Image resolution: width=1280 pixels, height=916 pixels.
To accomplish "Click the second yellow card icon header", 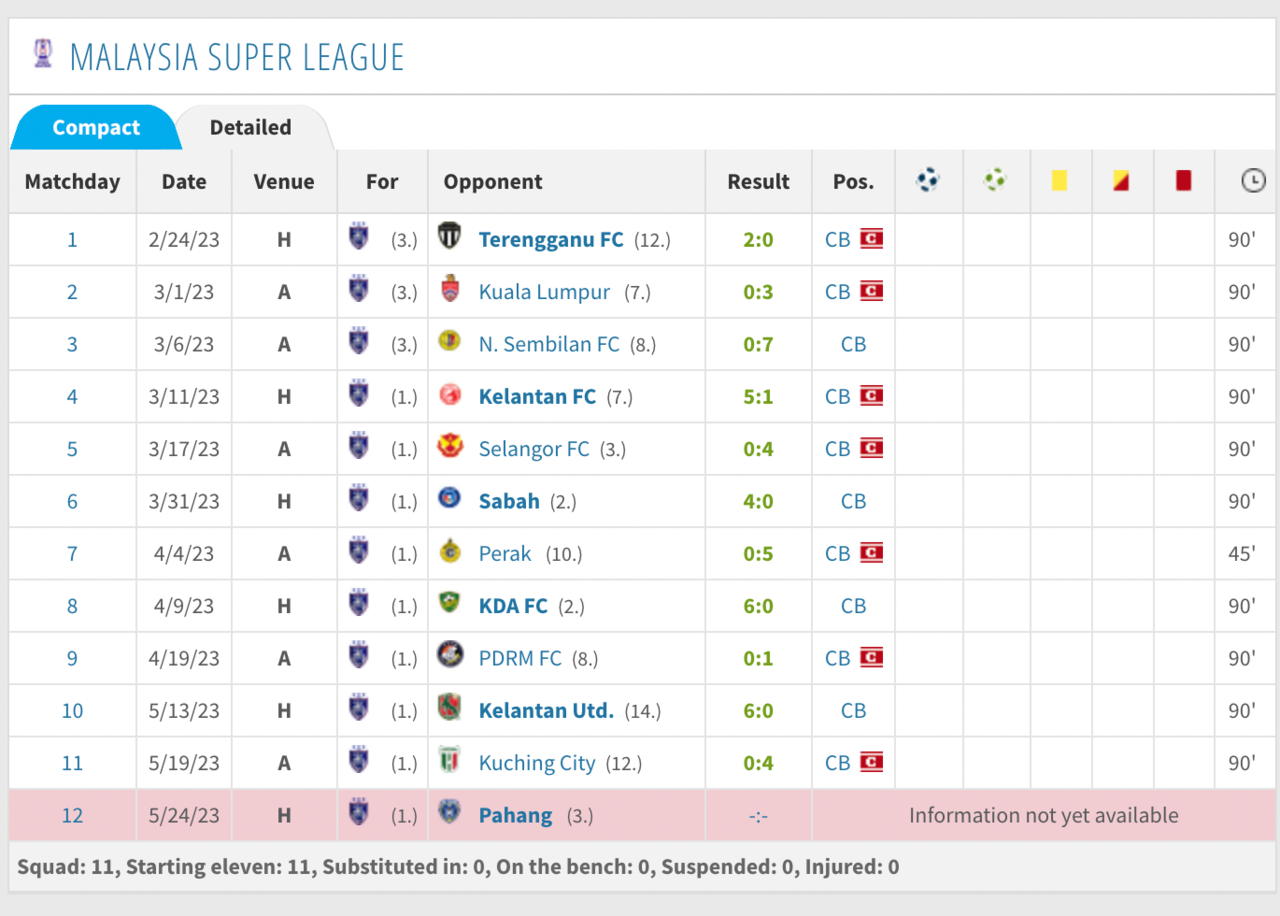I will click(1121, 181).
